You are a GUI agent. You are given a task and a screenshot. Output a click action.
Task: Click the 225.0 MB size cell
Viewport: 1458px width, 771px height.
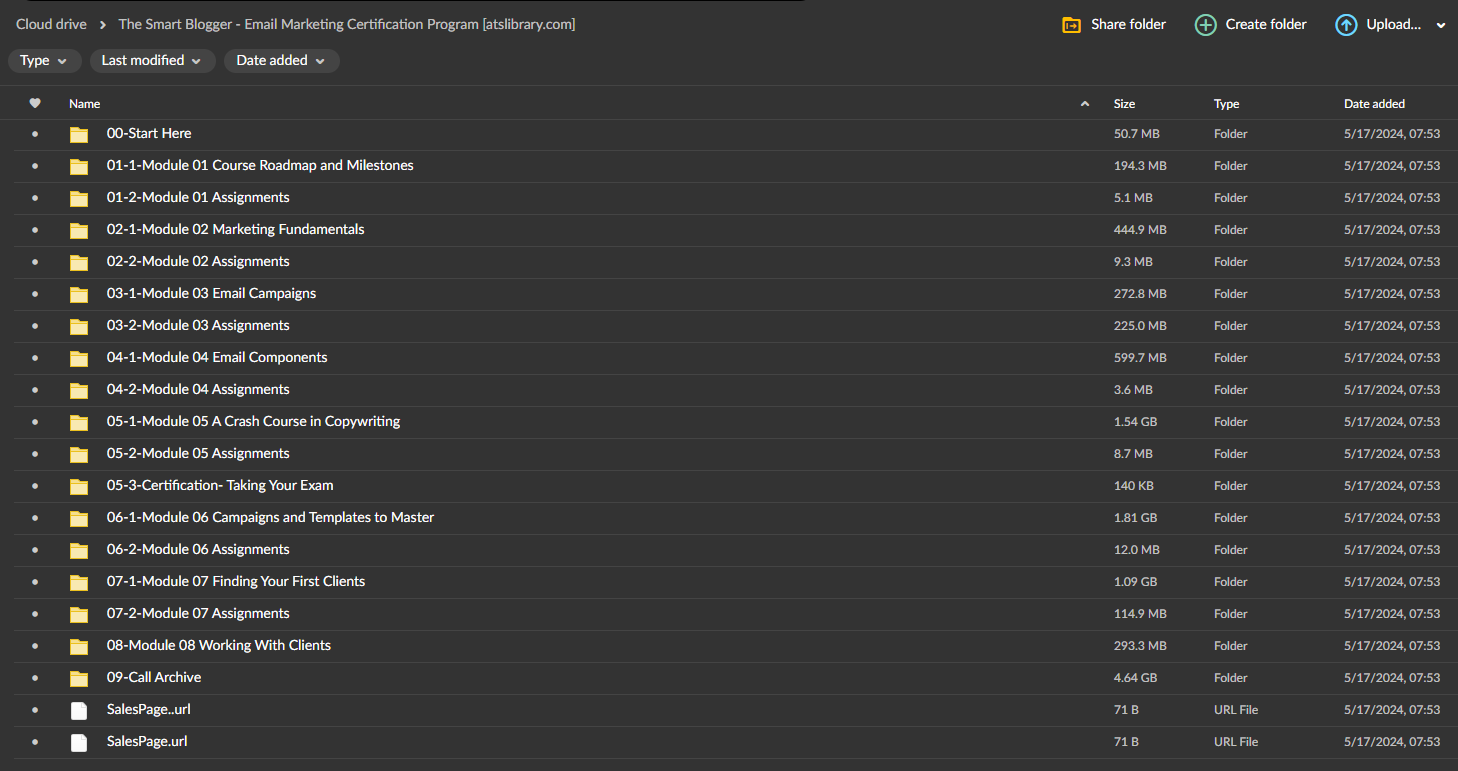pos(1140,326)
